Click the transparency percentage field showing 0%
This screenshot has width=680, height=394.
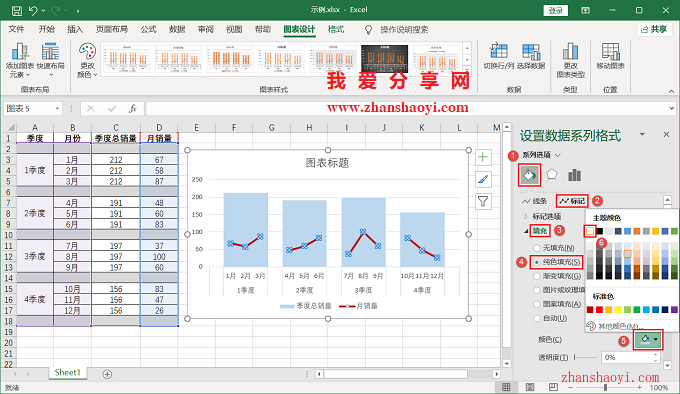click(x=628, y=357)
